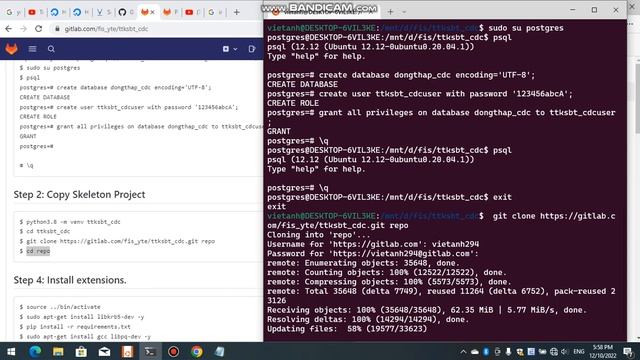Screen dimensions: 640x360
Task: Click 'Receiving objects: 100%' terminal line
Action: point(427,310)
